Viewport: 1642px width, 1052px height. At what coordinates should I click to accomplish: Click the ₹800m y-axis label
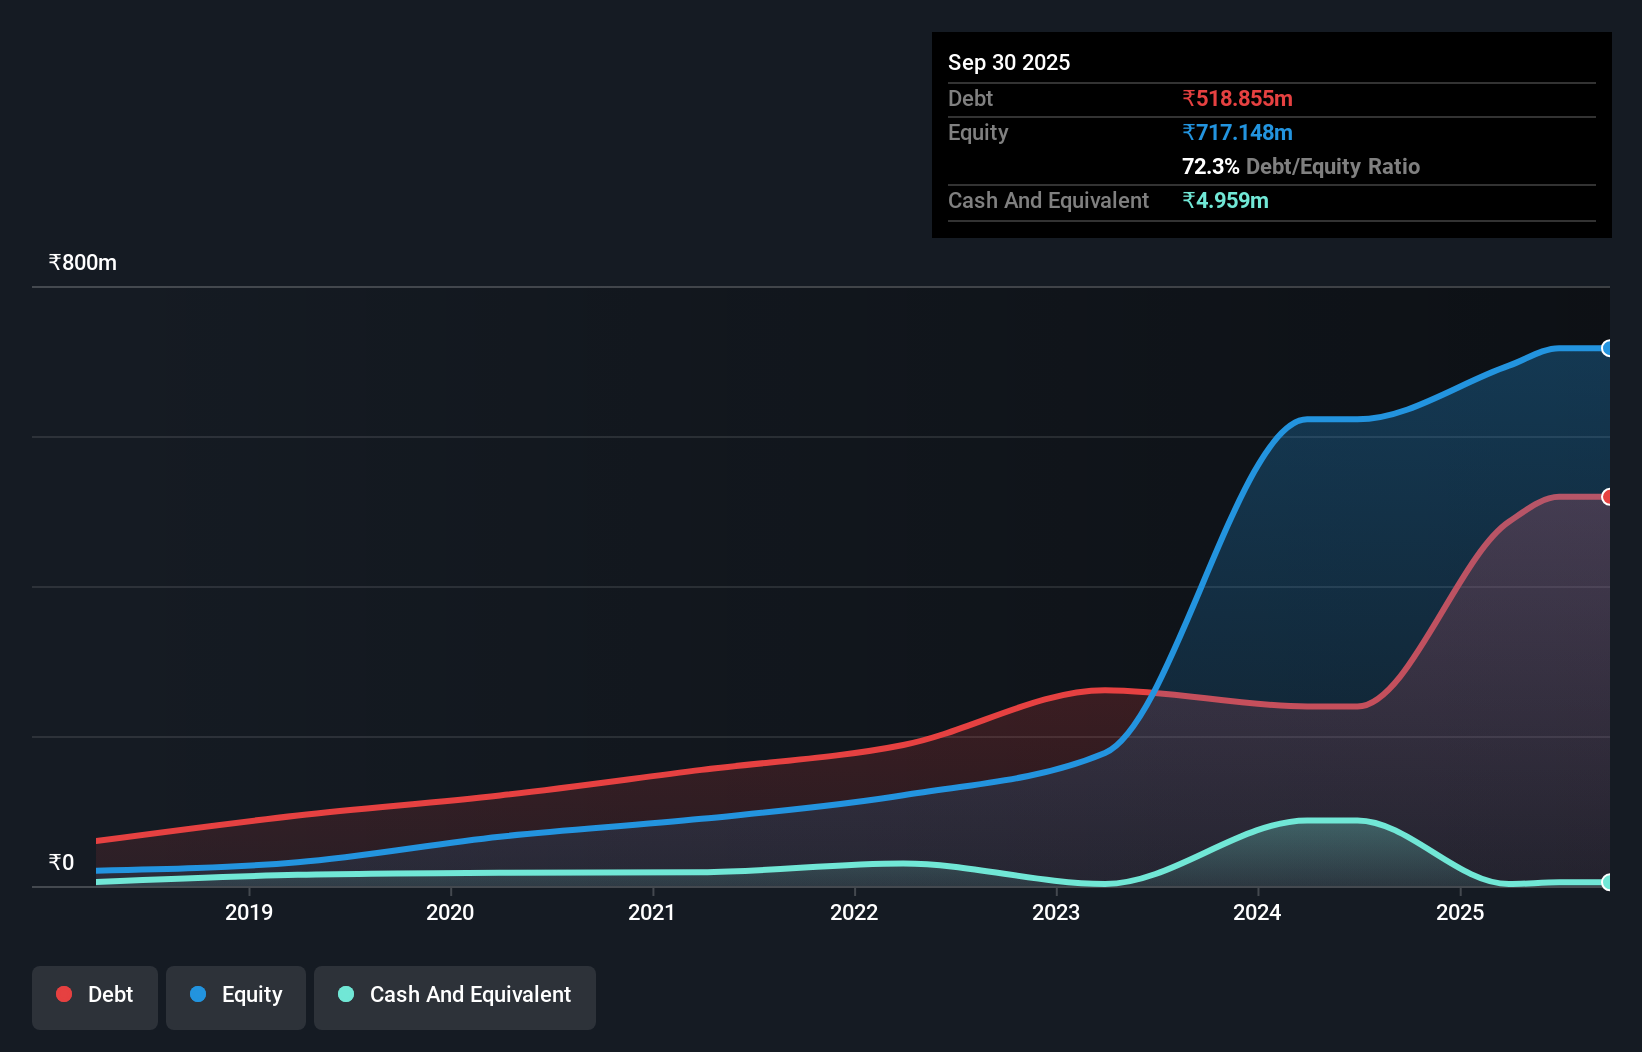point(83,263)
